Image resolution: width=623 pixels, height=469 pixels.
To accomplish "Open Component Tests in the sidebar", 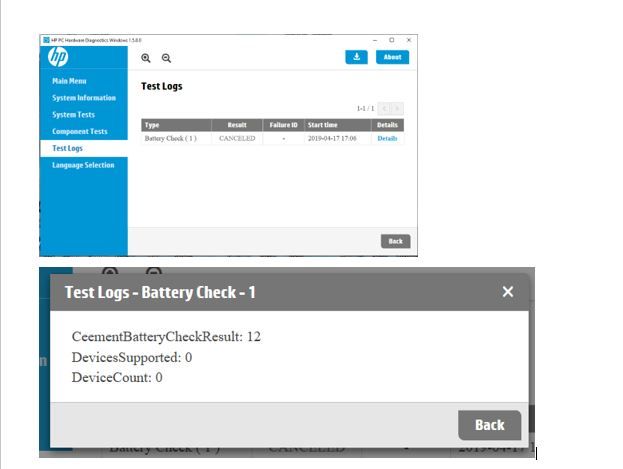I will coord(79,131).
